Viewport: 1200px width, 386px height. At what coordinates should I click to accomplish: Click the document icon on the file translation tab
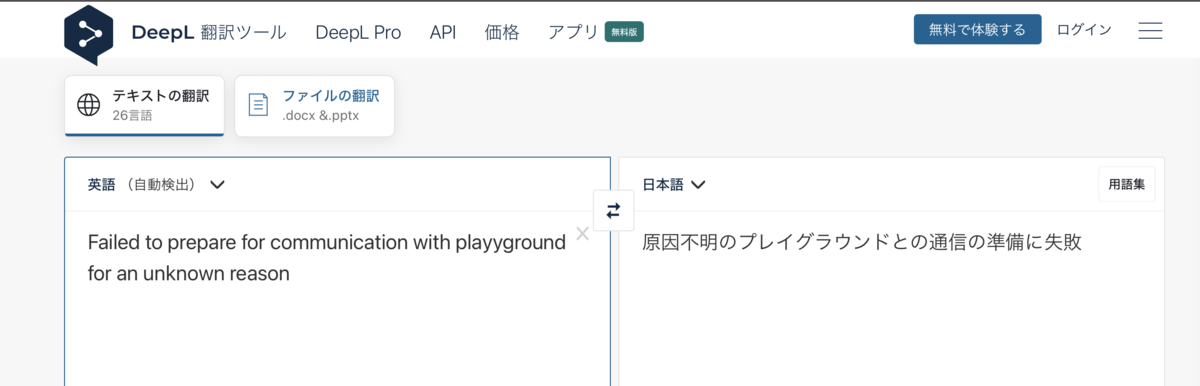tap(258, 105)
